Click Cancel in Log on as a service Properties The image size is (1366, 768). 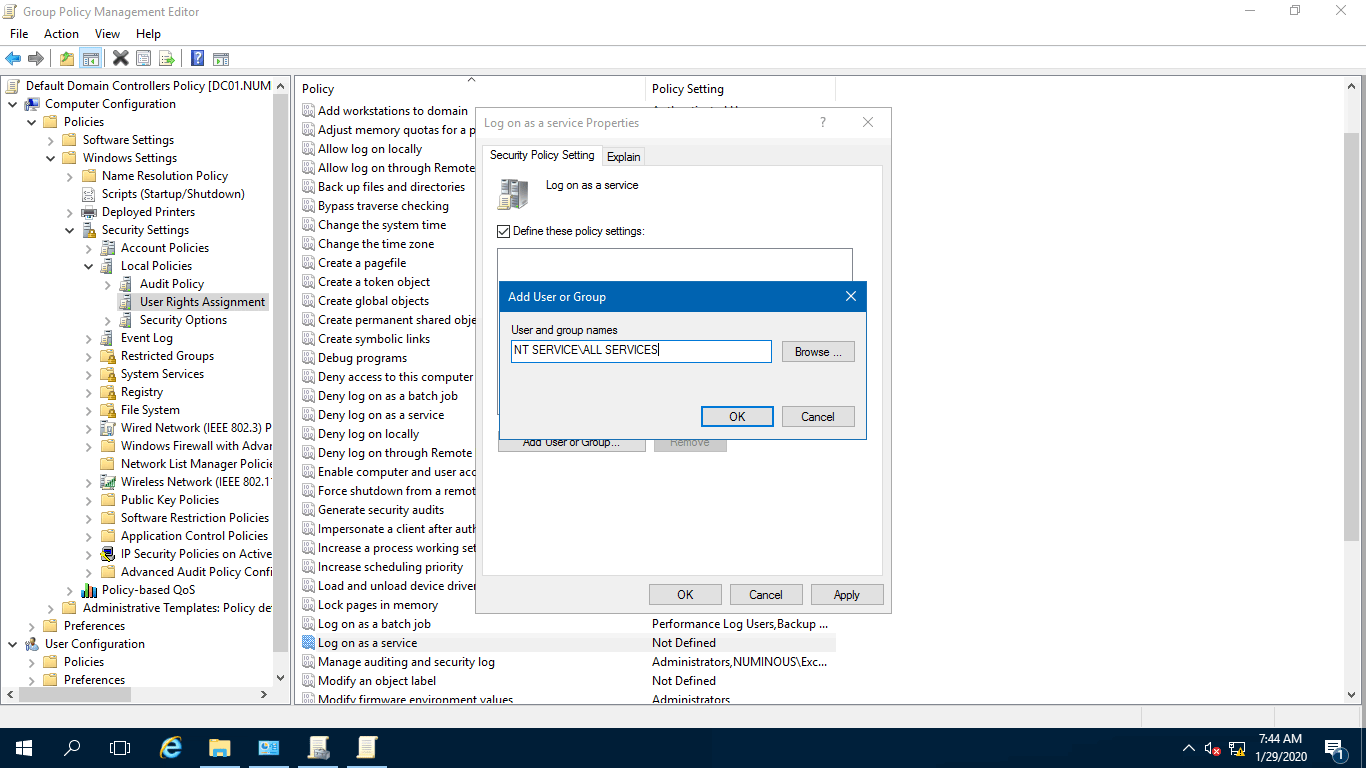pos(766,595)
